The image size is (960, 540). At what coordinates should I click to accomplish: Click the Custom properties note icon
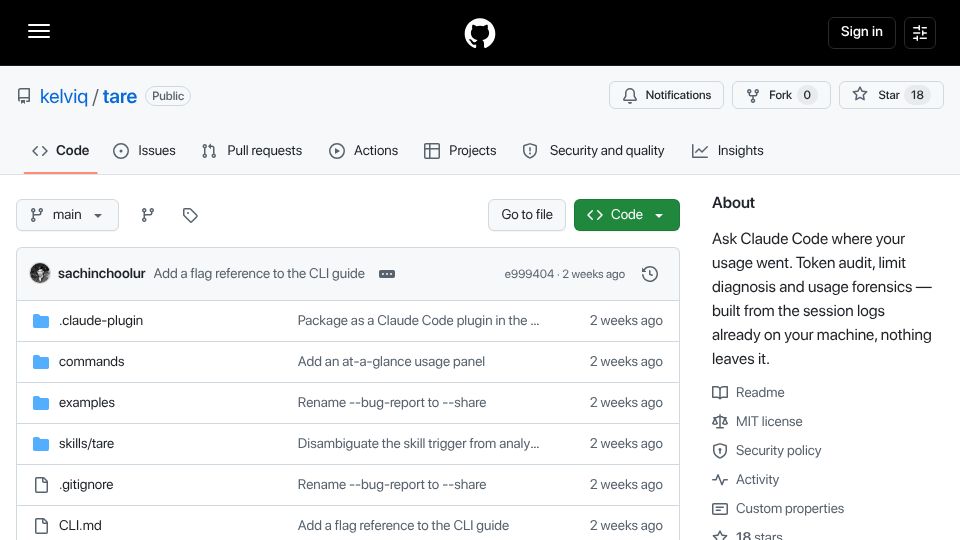tap(720, 509)
